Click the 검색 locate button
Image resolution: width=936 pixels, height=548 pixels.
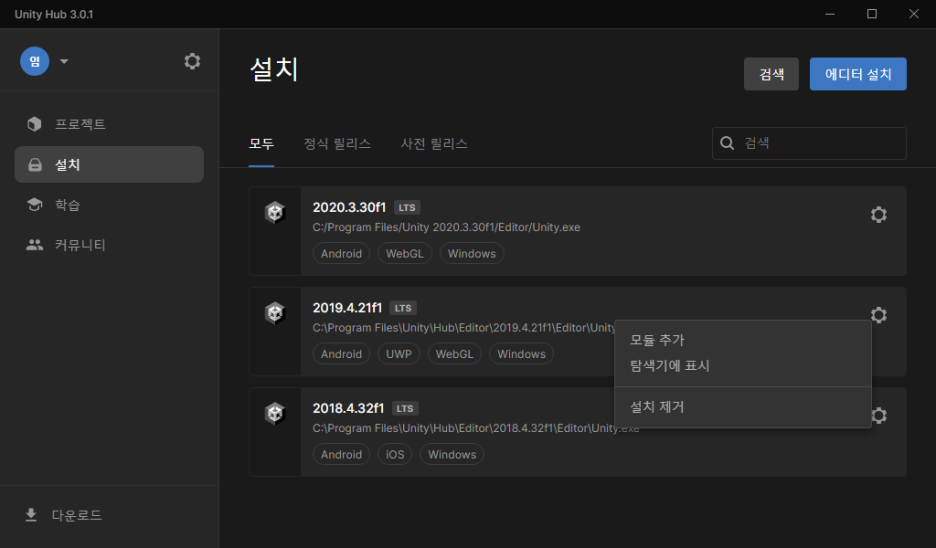[x=771, y=74]
